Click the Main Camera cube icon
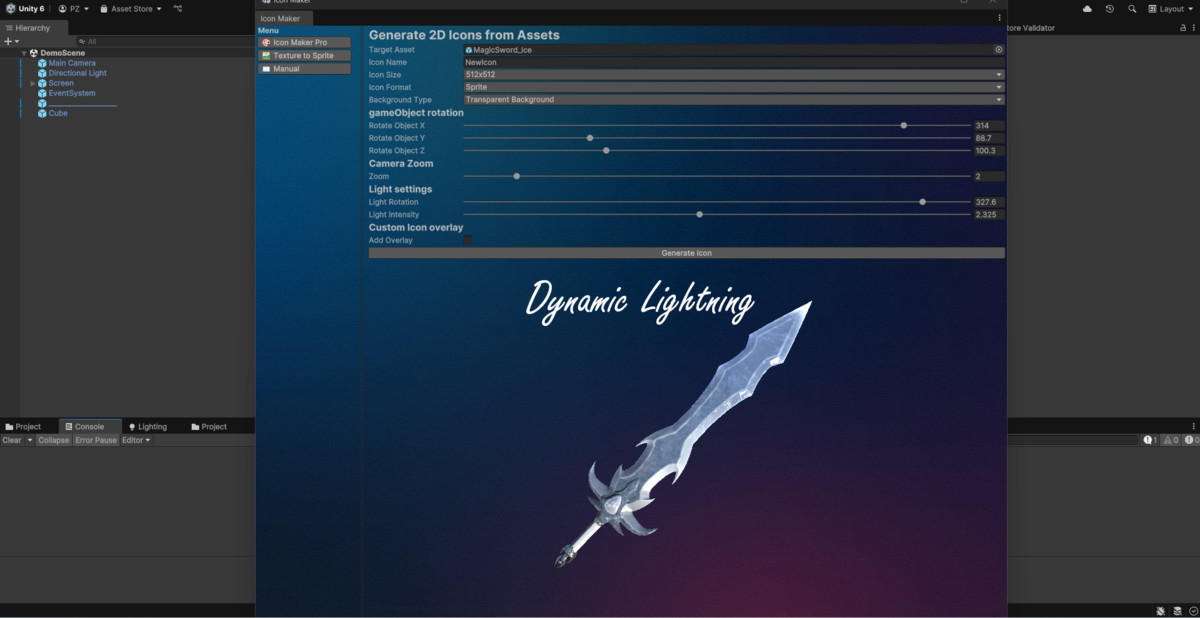1200x618 pixels. pyautogui.click(x=42, y=63)
